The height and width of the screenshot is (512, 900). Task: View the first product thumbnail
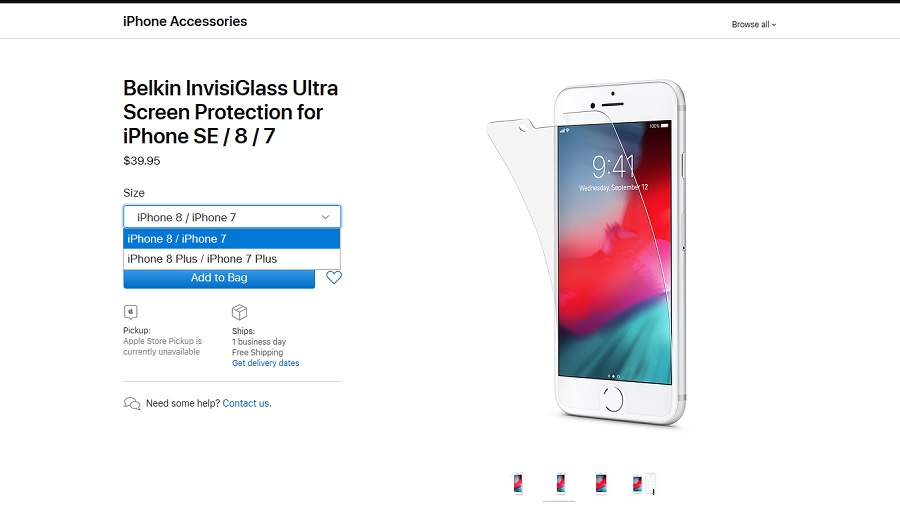[518, 483]
